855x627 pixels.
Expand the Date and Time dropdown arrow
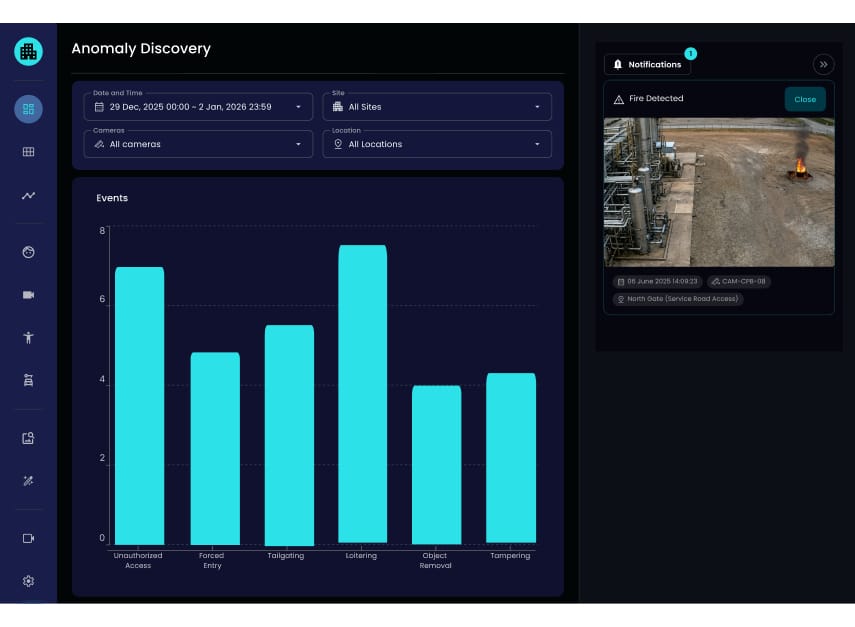coord(298,107)
